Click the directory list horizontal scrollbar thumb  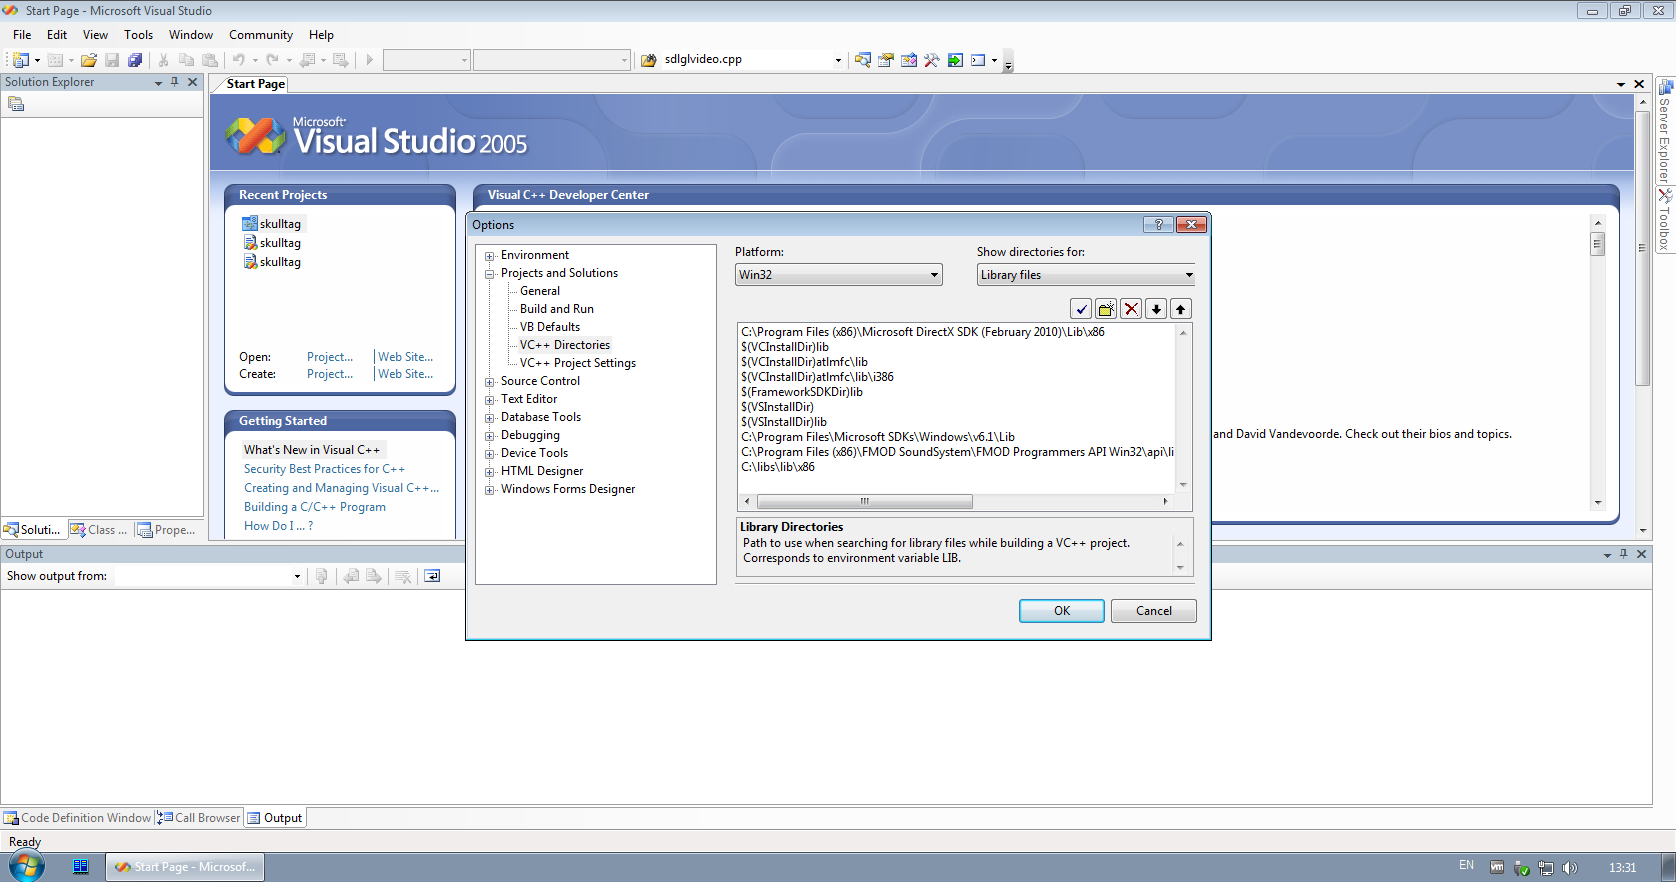pyautogui.click(x=864, y=501)
